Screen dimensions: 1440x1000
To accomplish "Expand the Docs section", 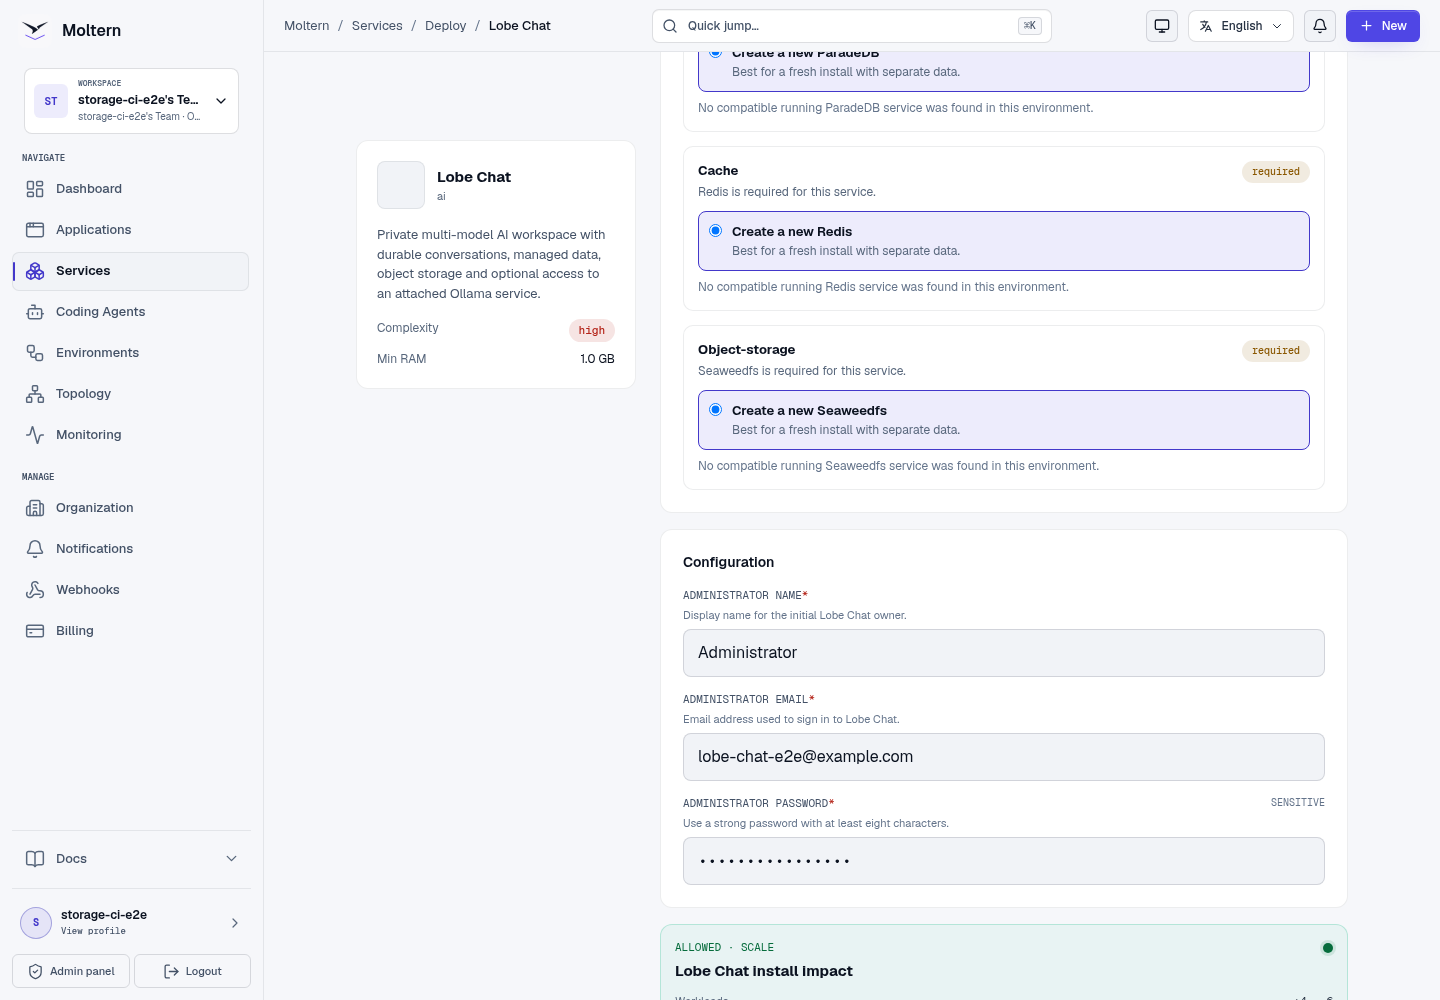I will [131, 859].
